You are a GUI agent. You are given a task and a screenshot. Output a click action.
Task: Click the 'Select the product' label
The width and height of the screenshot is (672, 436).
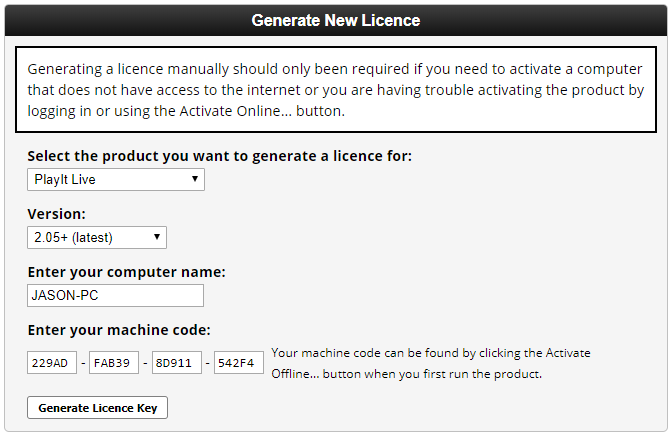pyautogui.click(x=219, y=156)
